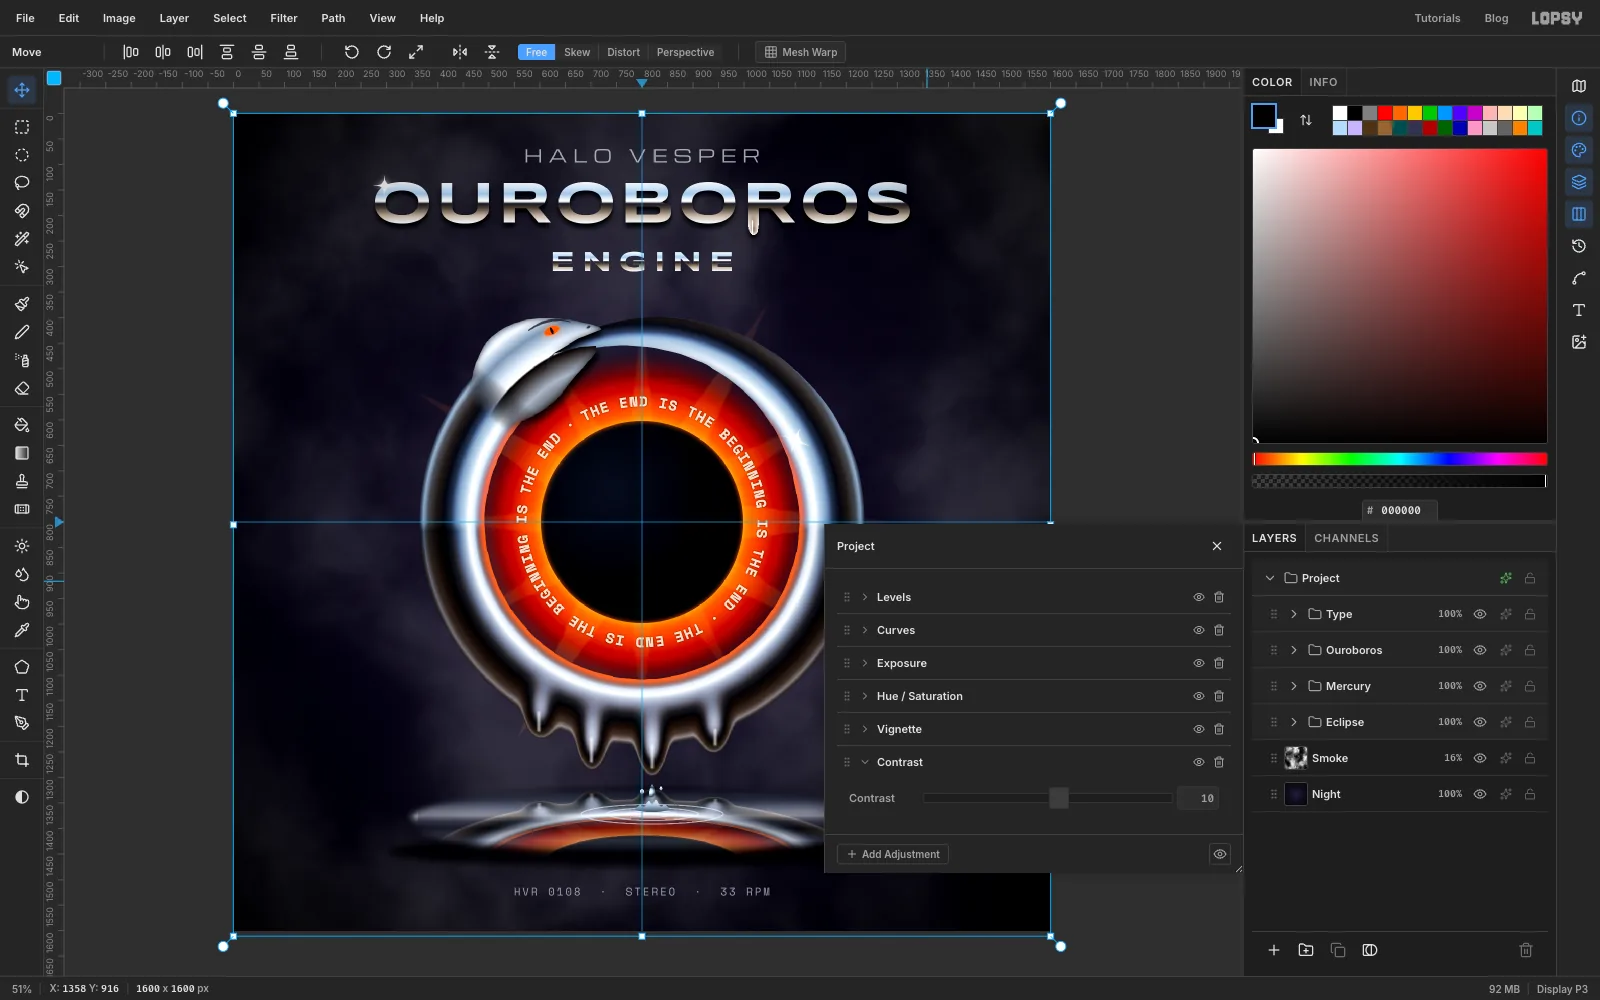Open the Tutorials link

click(1437, 18)
